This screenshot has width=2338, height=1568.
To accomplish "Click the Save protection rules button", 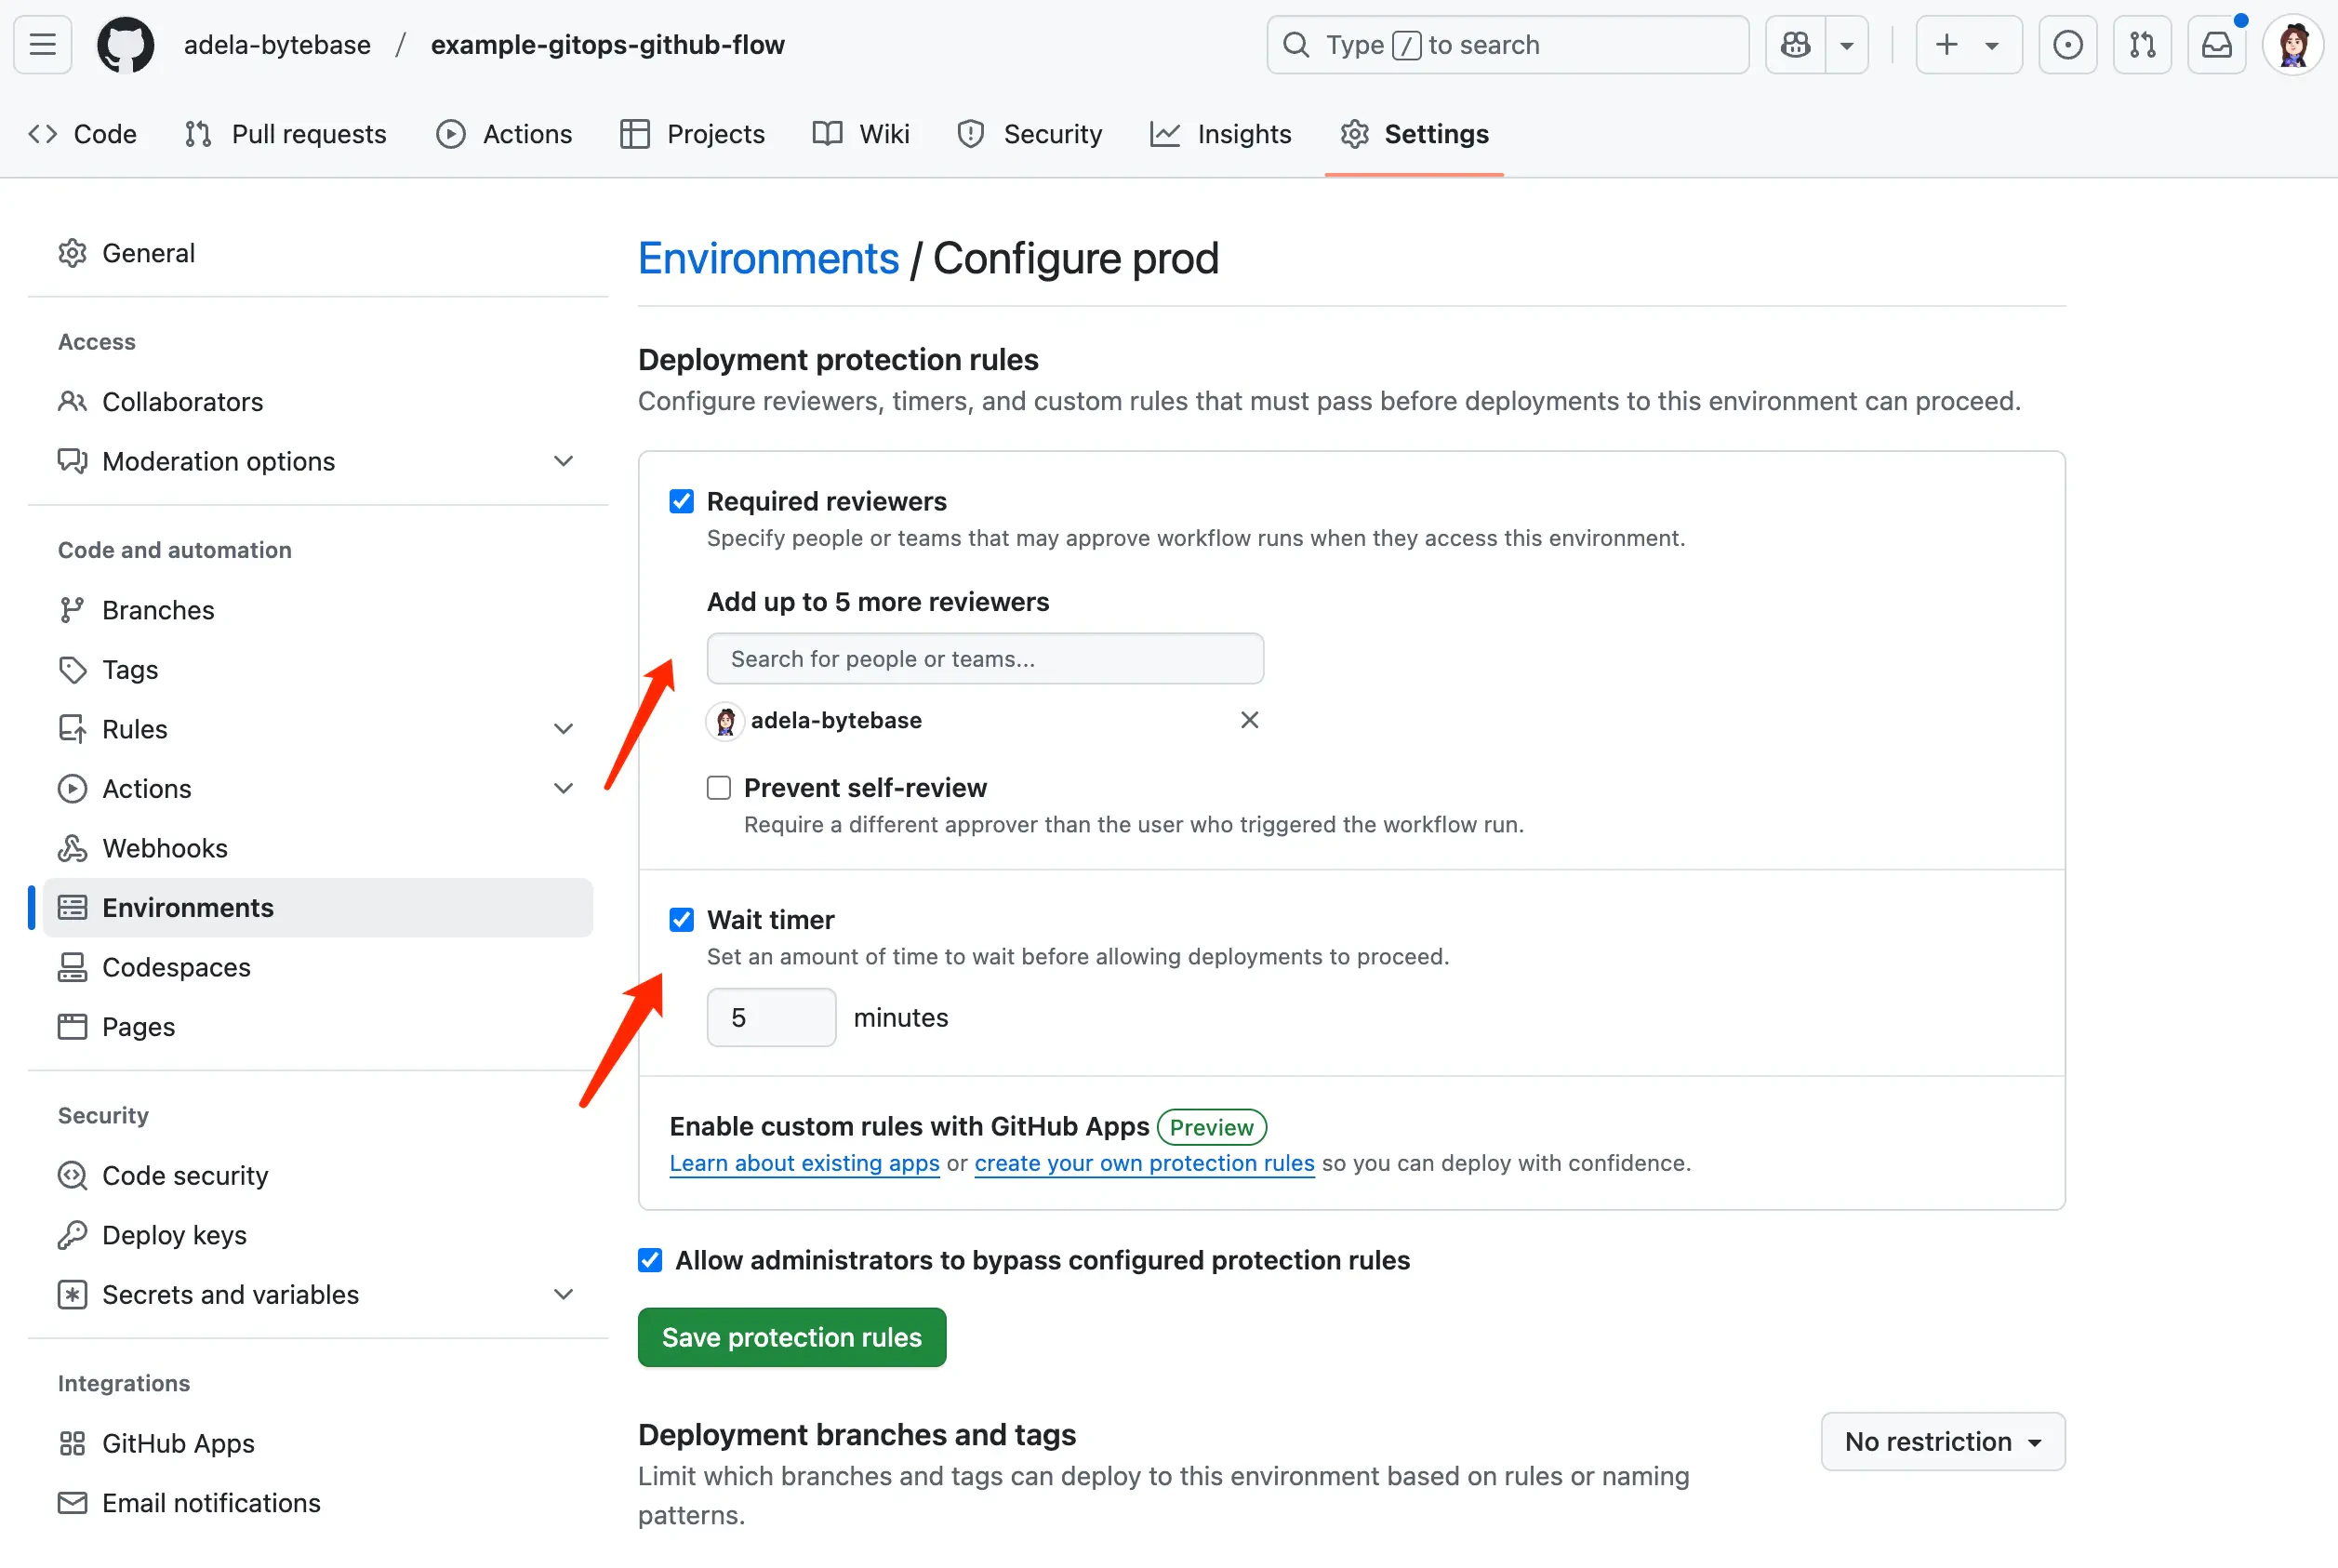I will tap(791, 1337).
